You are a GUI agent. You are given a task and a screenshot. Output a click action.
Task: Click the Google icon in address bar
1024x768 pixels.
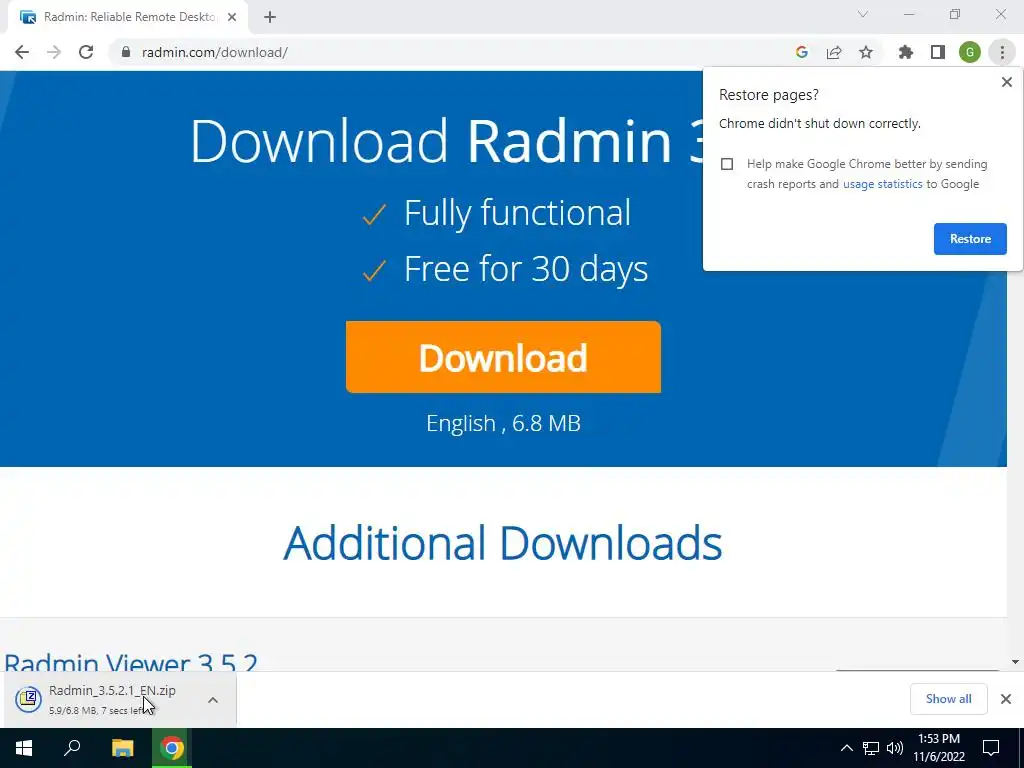(801, 52)
